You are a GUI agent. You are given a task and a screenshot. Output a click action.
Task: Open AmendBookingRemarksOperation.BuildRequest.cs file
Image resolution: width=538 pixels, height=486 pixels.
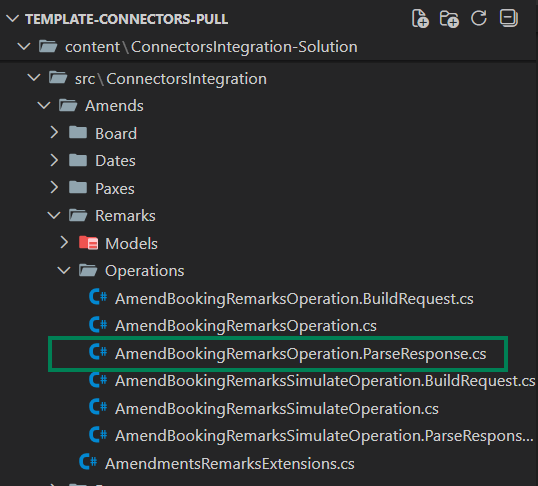pos(294,299)
